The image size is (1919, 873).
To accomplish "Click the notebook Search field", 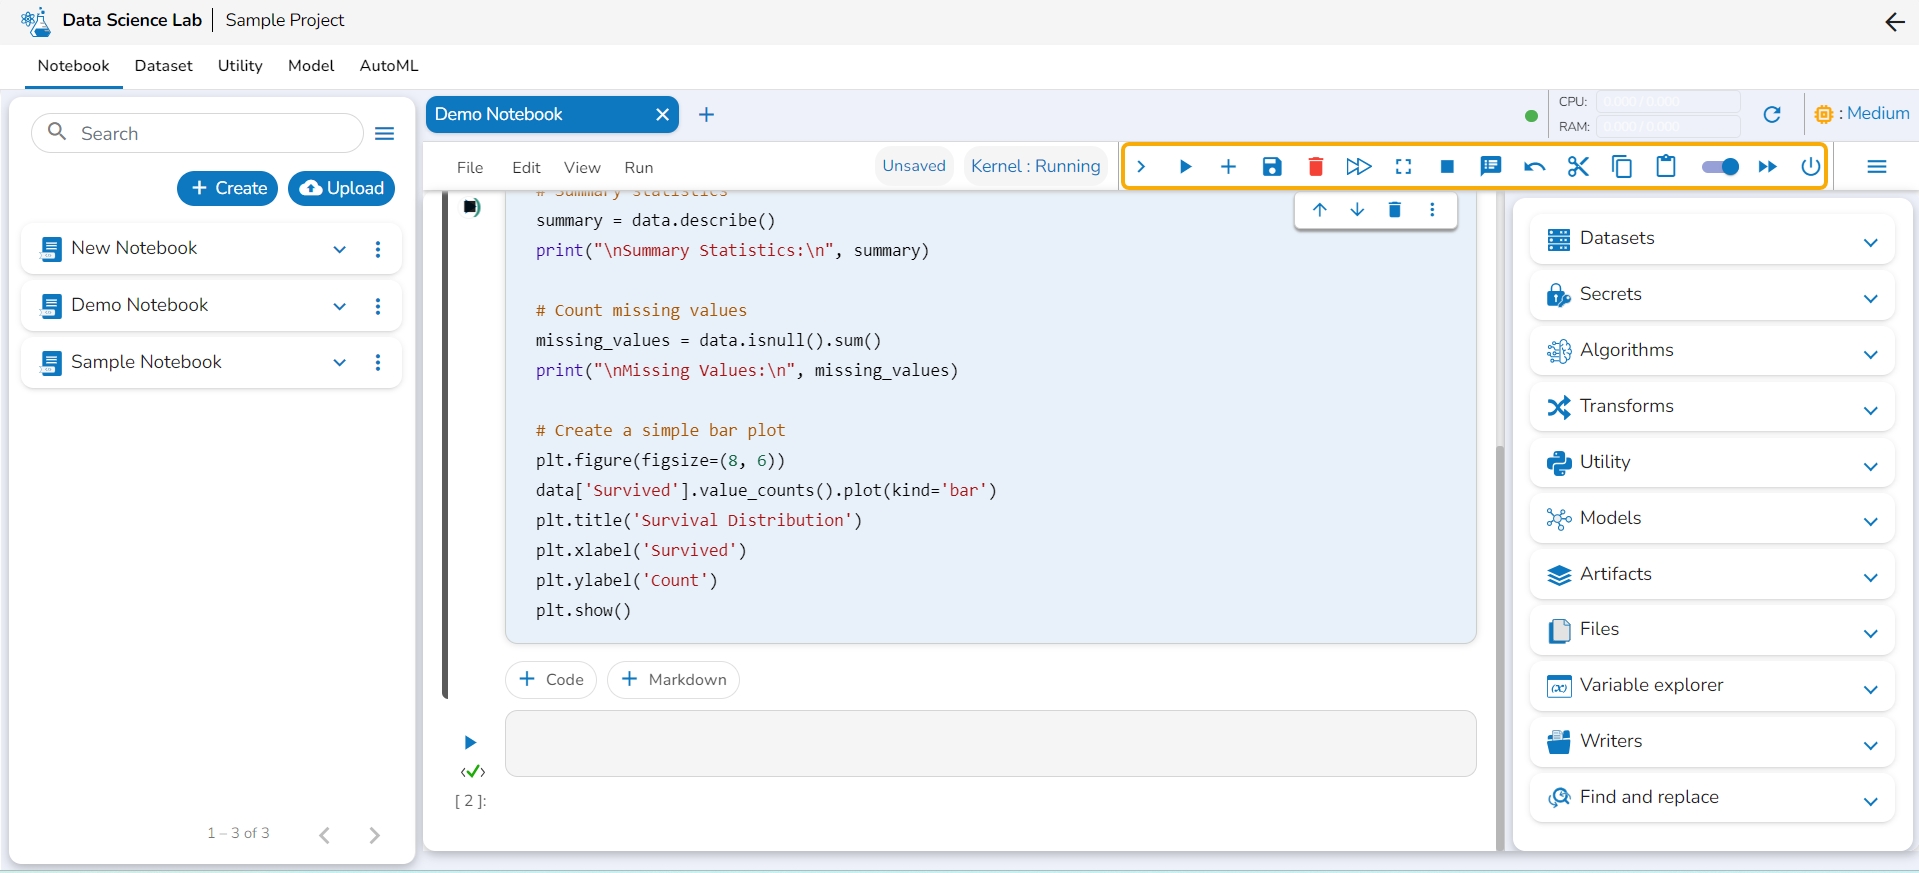I will click(210, 134).
